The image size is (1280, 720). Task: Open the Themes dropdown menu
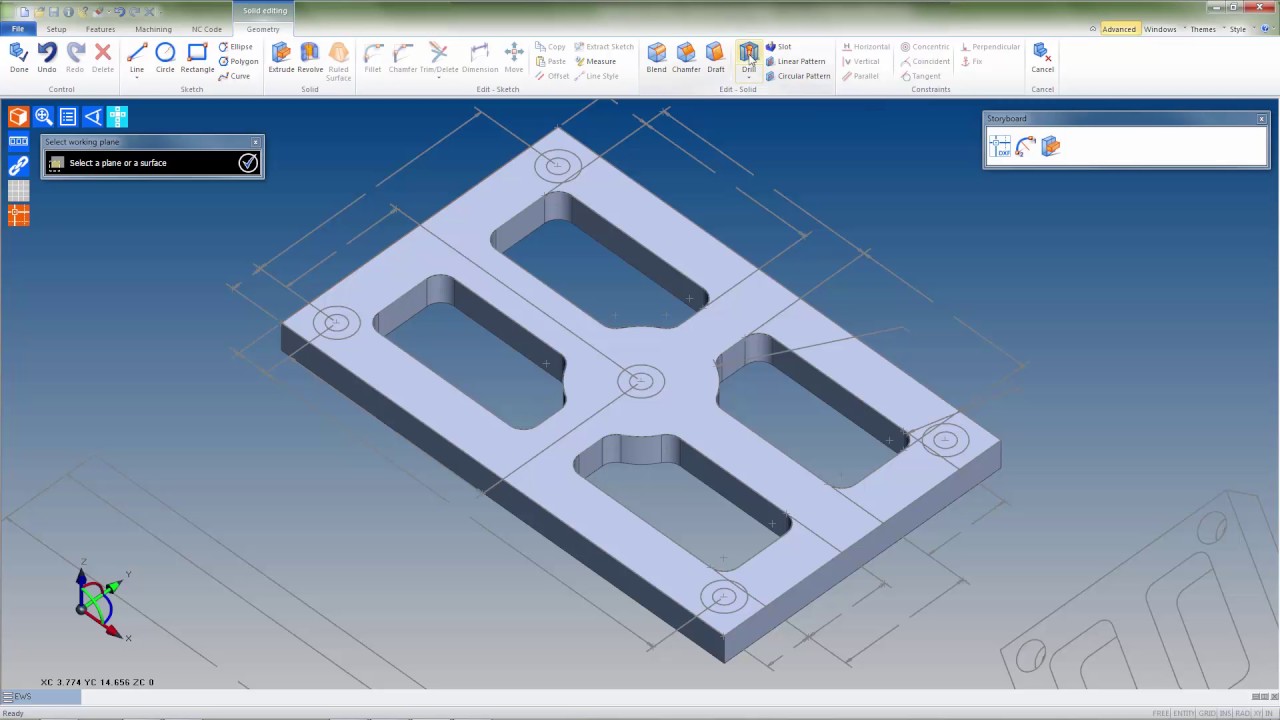[1206, 29]
